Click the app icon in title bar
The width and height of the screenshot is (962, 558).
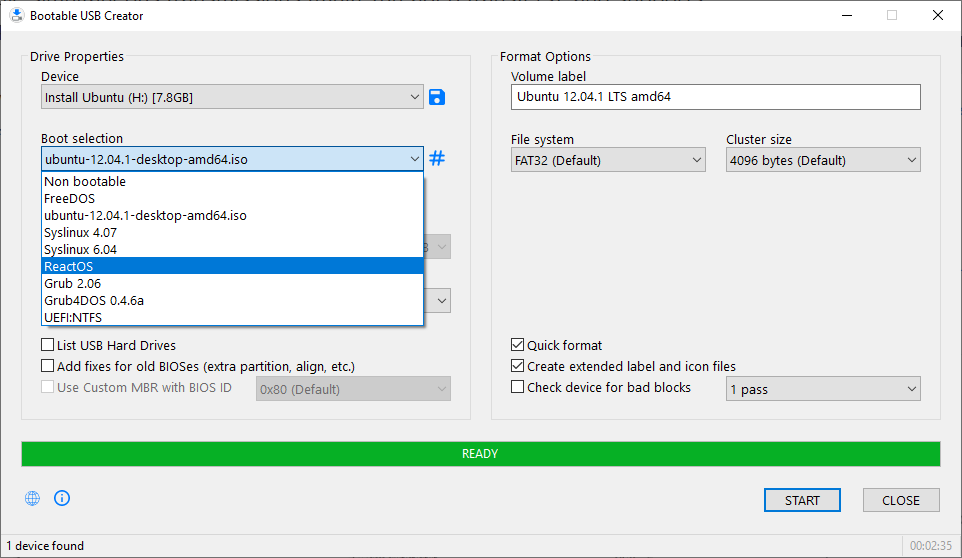coord(16,15)
